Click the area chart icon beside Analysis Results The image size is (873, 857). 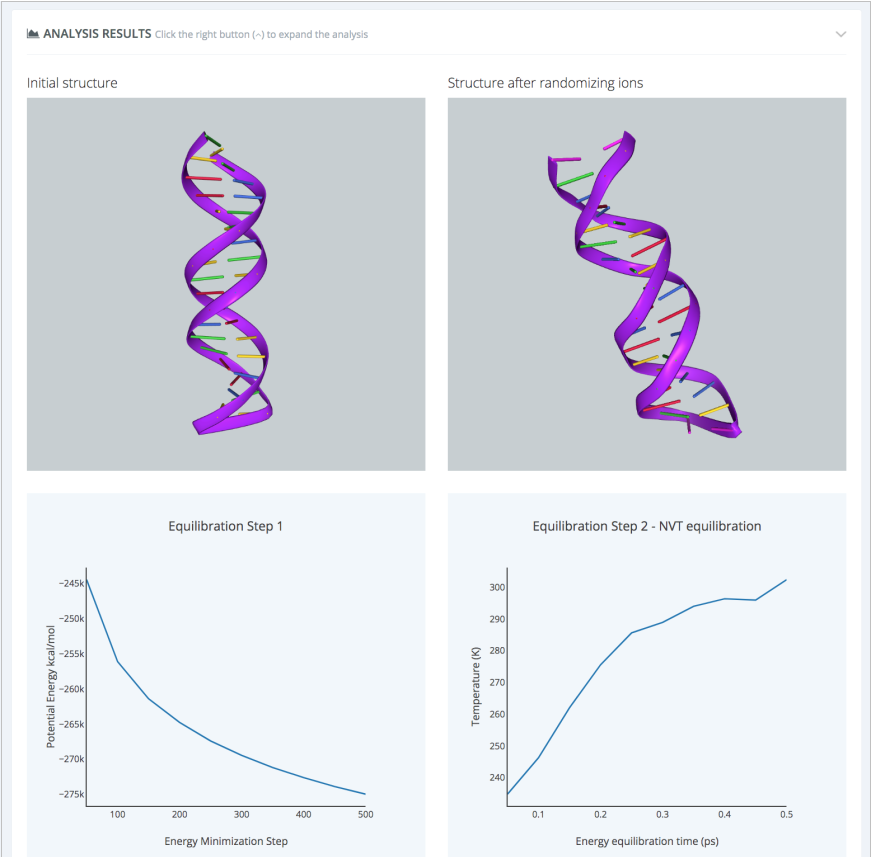click(33, 34)
